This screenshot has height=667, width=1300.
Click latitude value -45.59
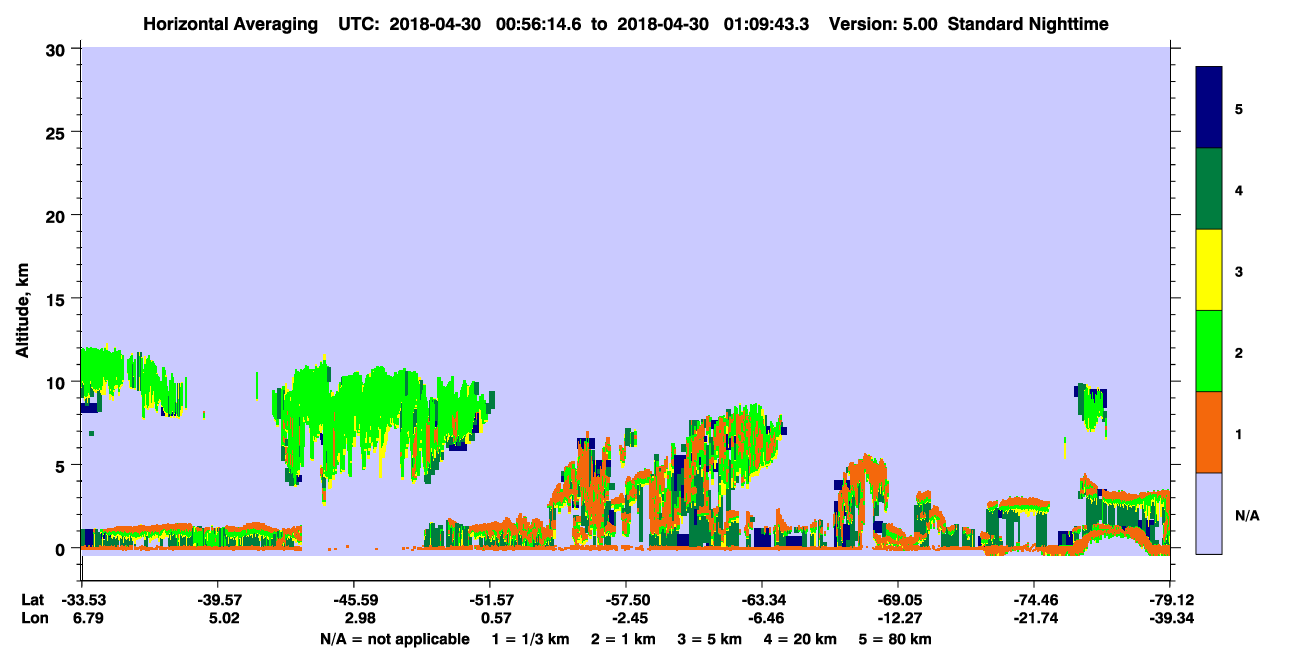[353, 599]
